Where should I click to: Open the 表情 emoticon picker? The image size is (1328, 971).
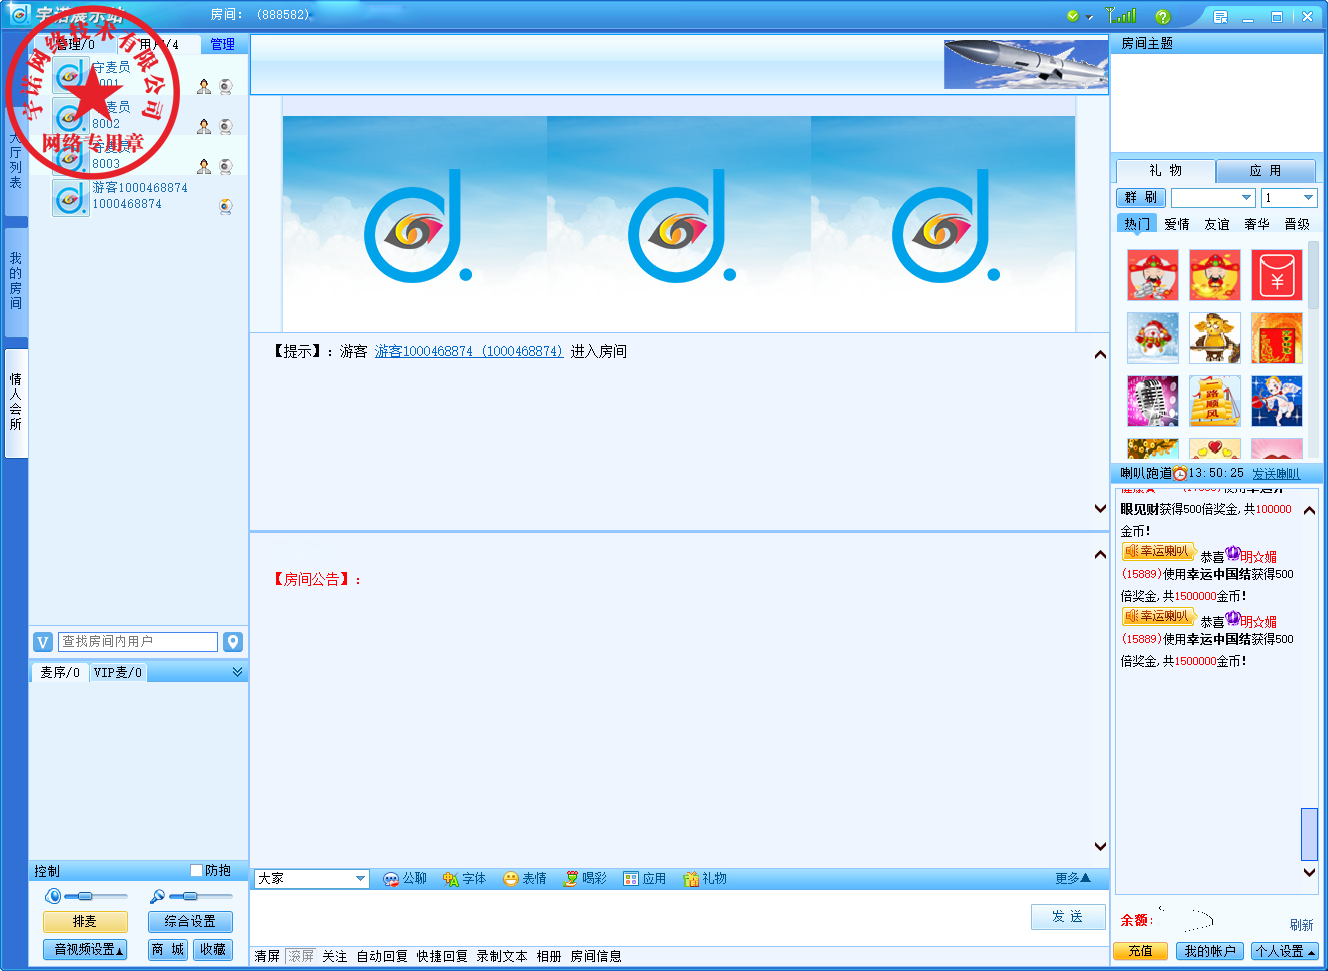click(525, 879)
